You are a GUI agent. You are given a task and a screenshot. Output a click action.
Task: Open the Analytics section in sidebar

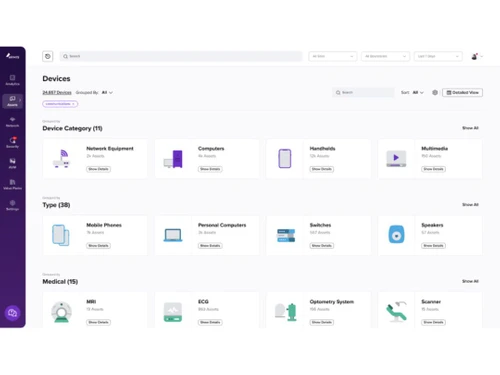pos(12,80)
